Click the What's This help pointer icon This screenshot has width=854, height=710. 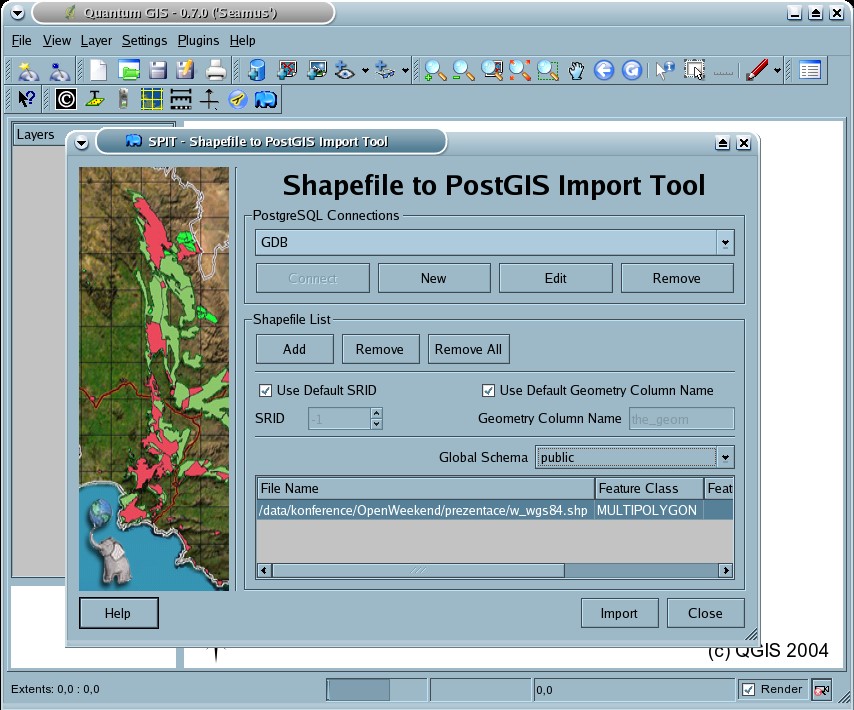coord(27,99)
